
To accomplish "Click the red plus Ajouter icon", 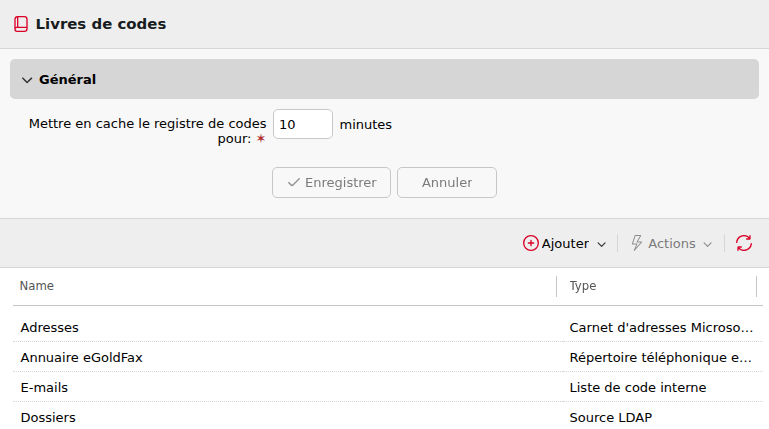I will [530, 243].
